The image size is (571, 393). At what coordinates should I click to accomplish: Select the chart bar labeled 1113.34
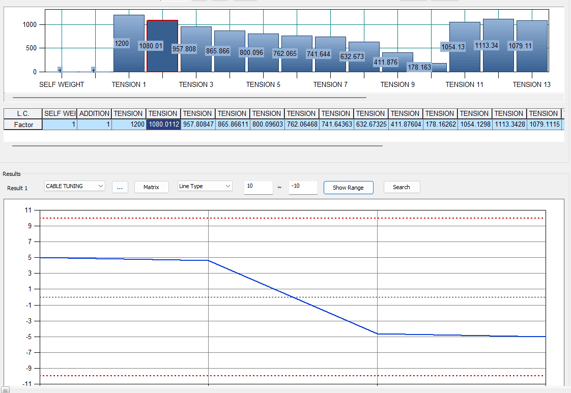(x=498, y=46)
